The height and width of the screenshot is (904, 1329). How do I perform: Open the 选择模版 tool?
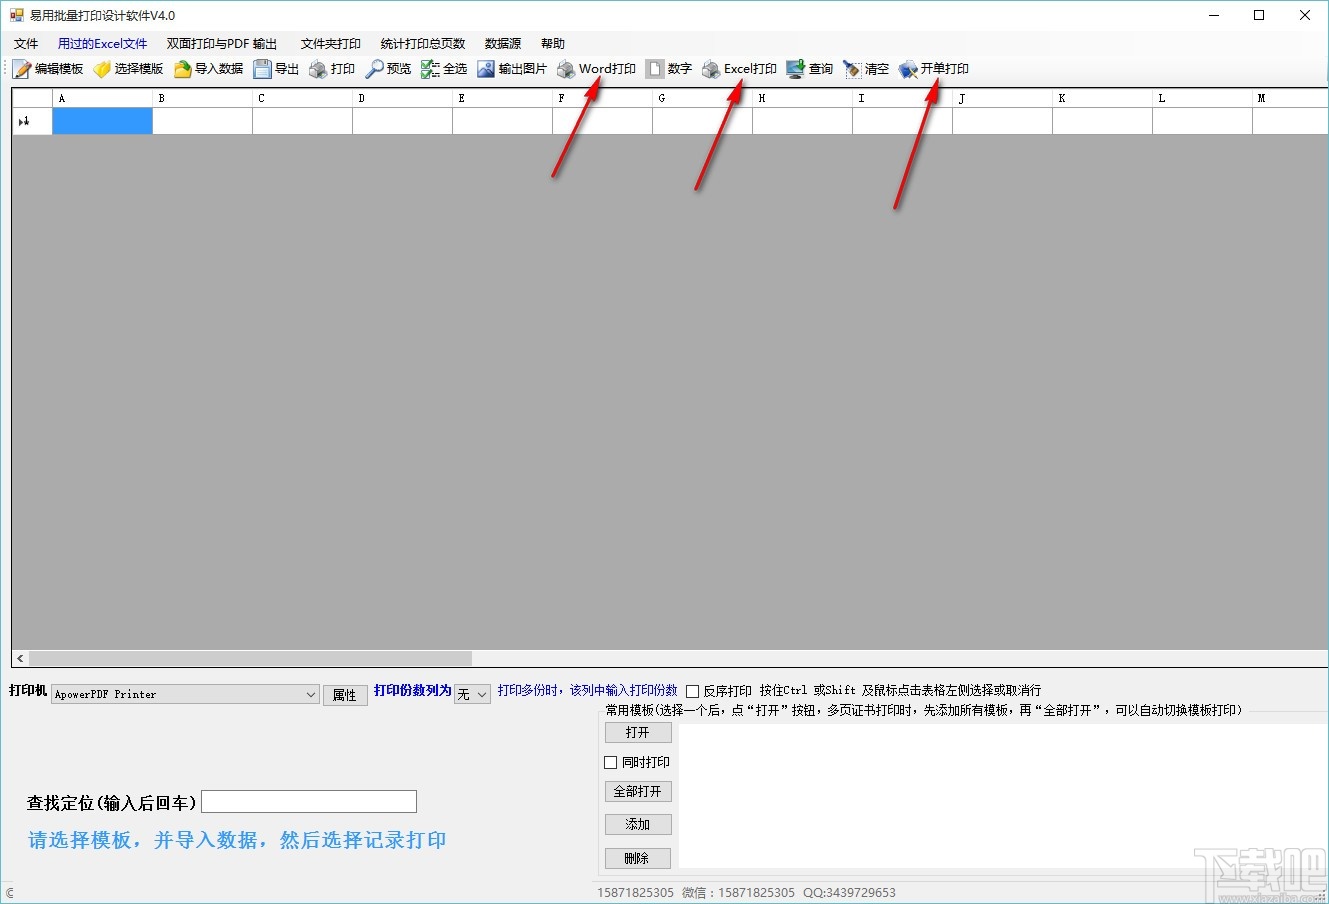tap(131, 68)
